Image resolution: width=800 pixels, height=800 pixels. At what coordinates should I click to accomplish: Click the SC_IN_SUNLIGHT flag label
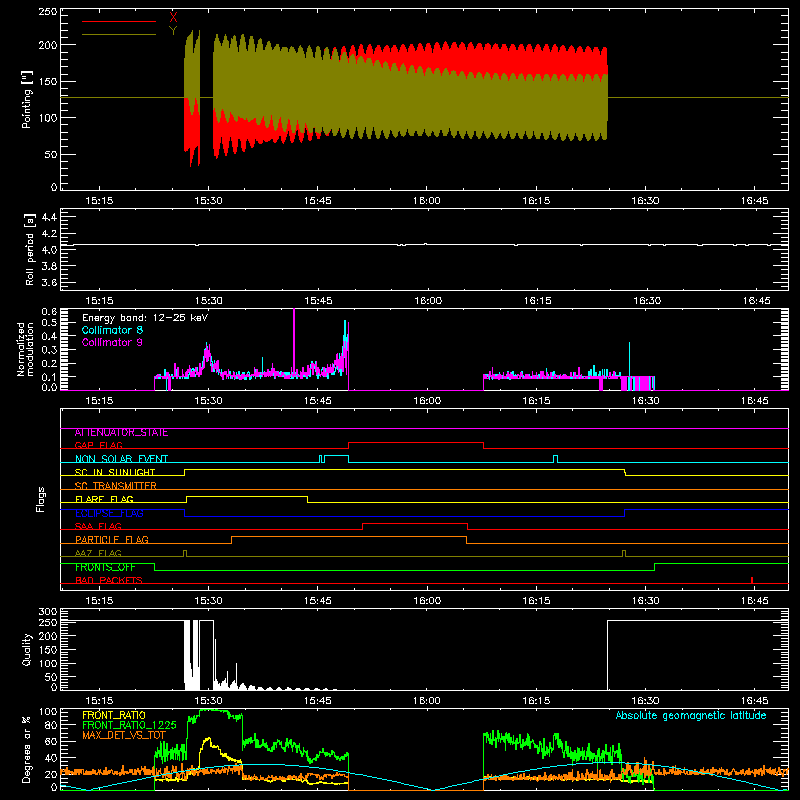(115, 472)
